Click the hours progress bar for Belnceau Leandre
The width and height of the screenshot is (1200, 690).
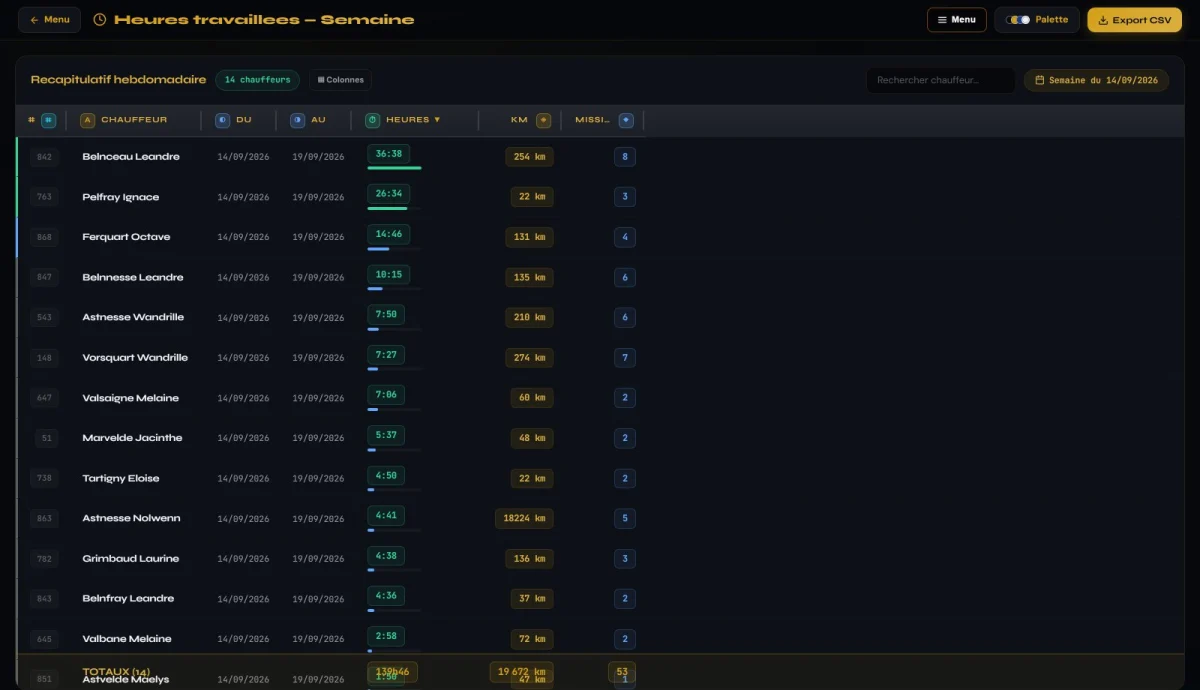(394, 168)
